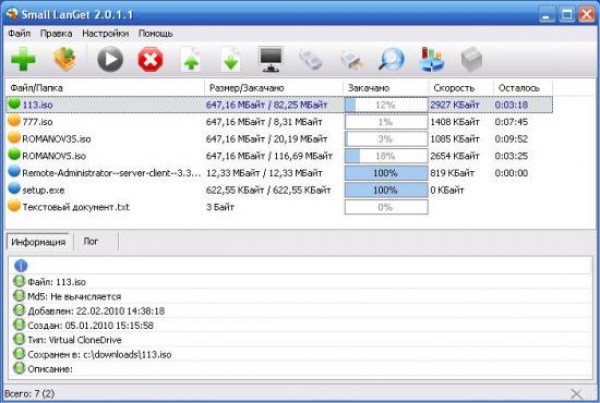Select the setup.exe file name
This screenshot has width=600, height=403.
(43, 190)
